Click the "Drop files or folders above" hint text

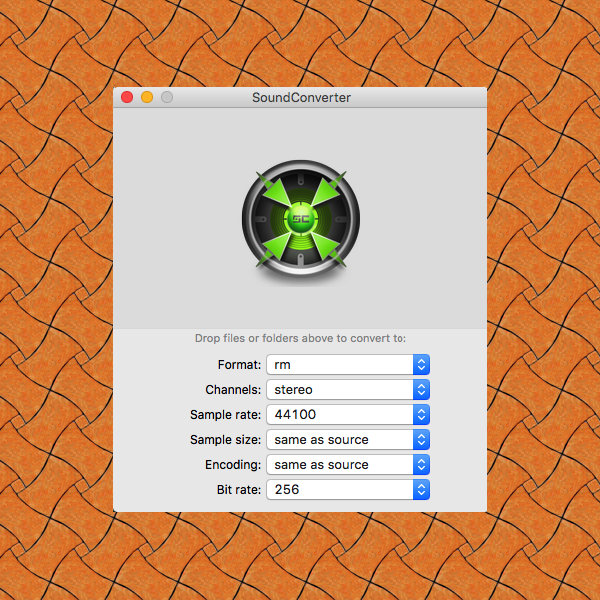coord(300,338)
